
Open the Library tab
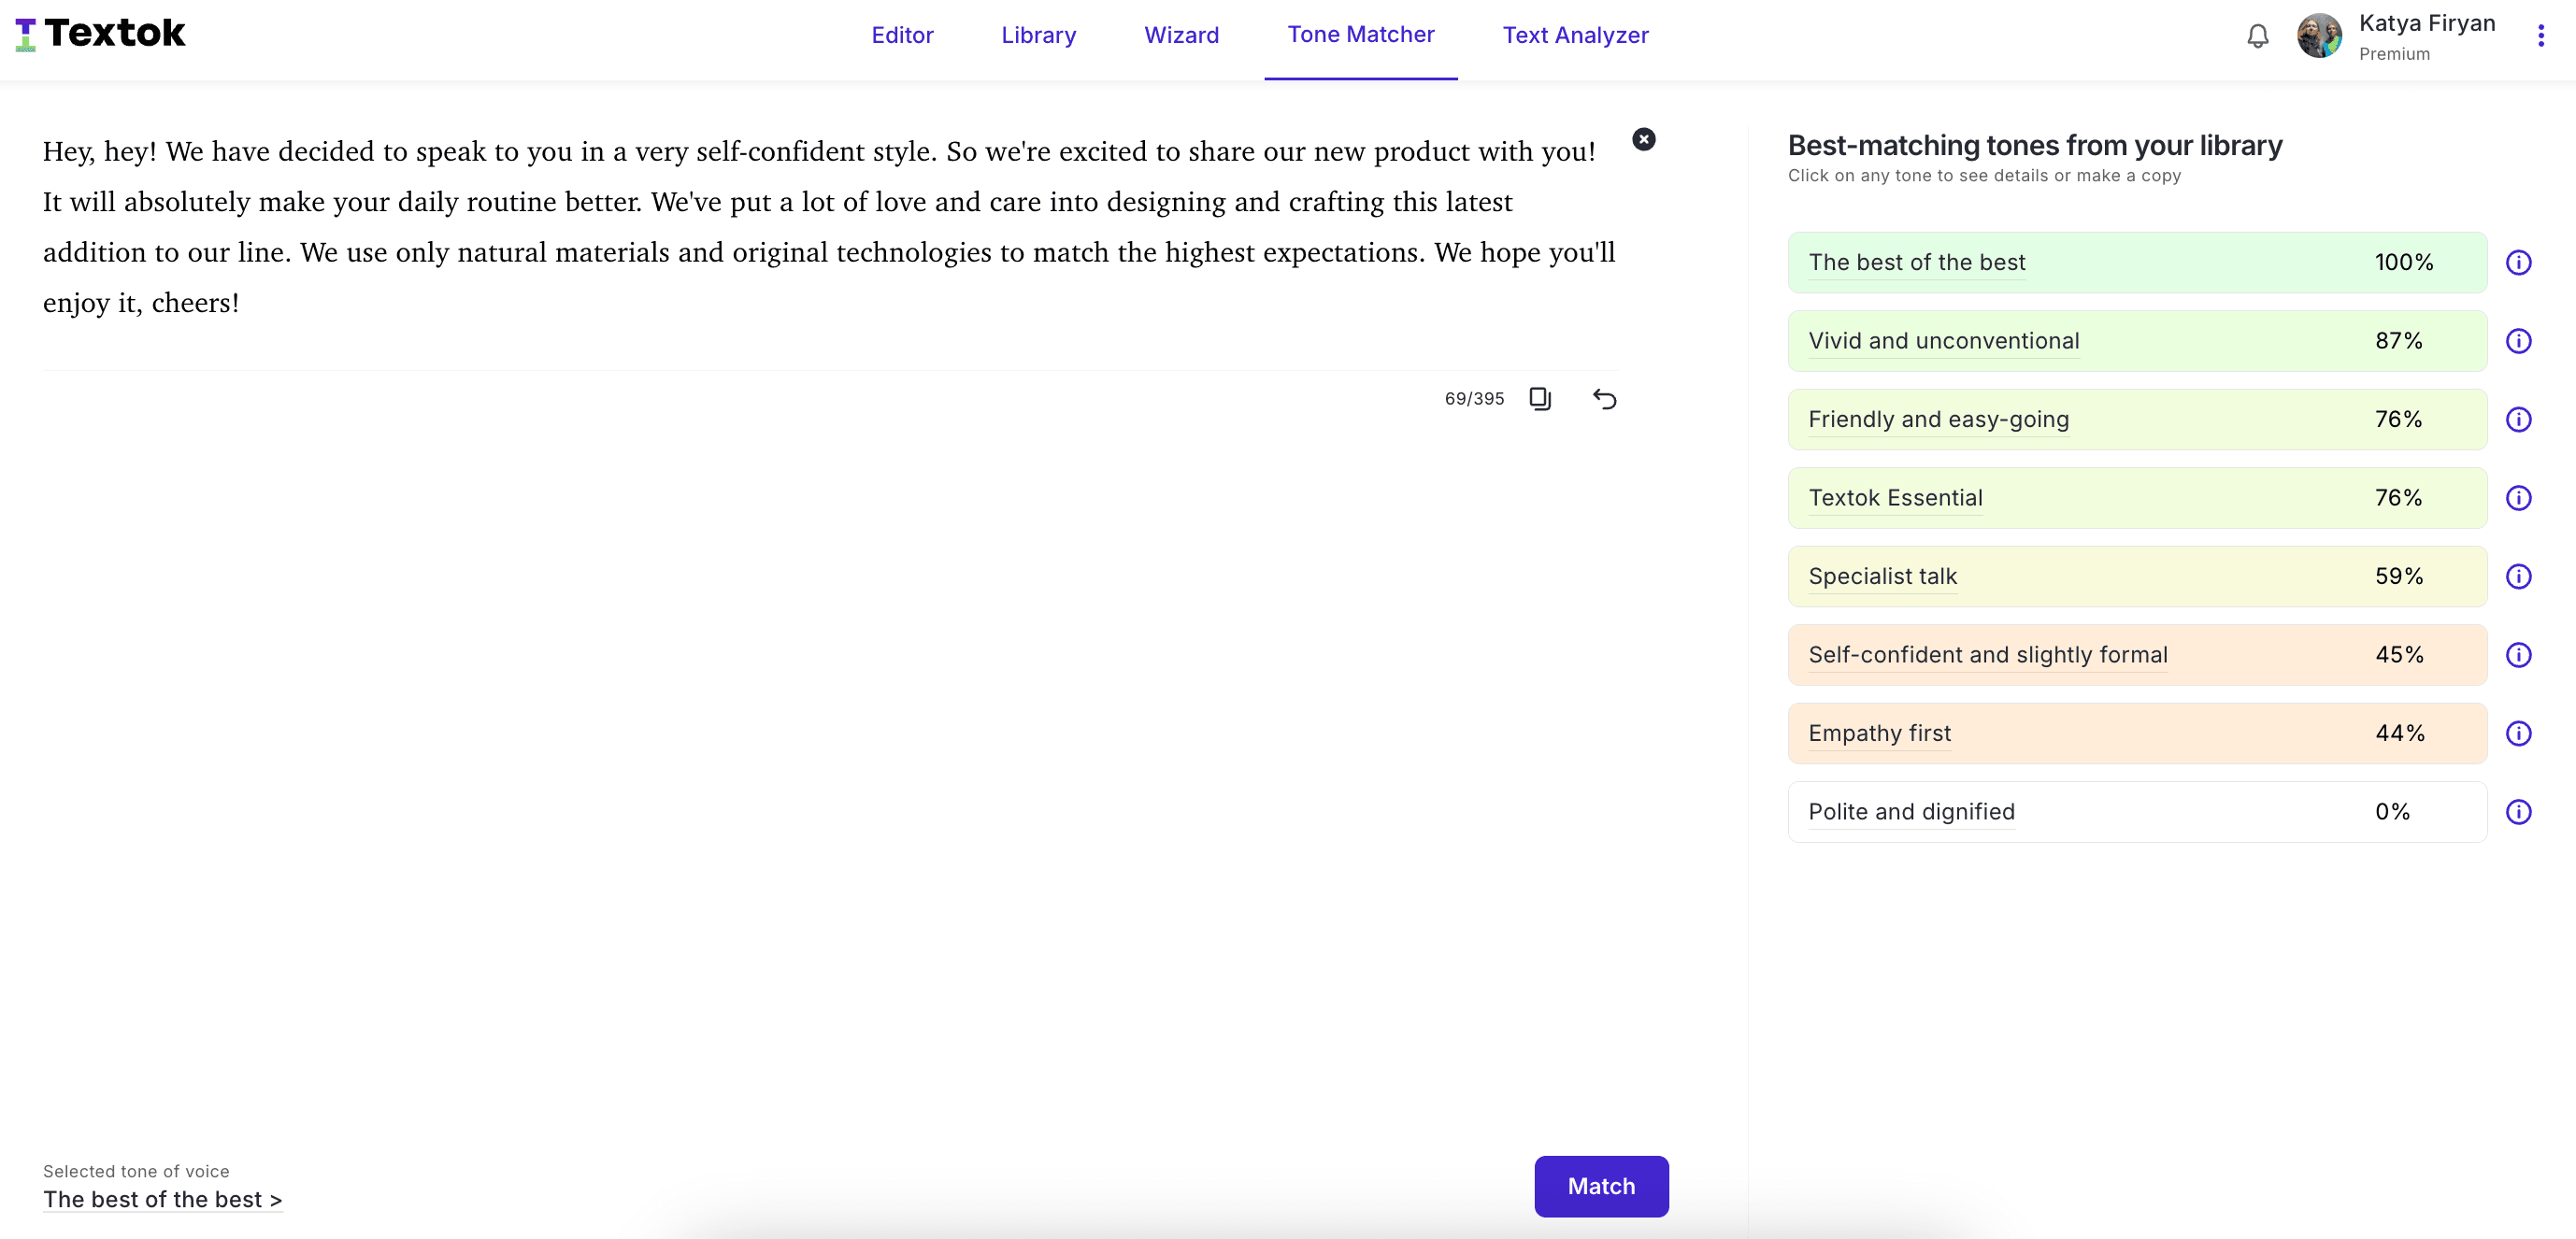(x=1038, y=33)
